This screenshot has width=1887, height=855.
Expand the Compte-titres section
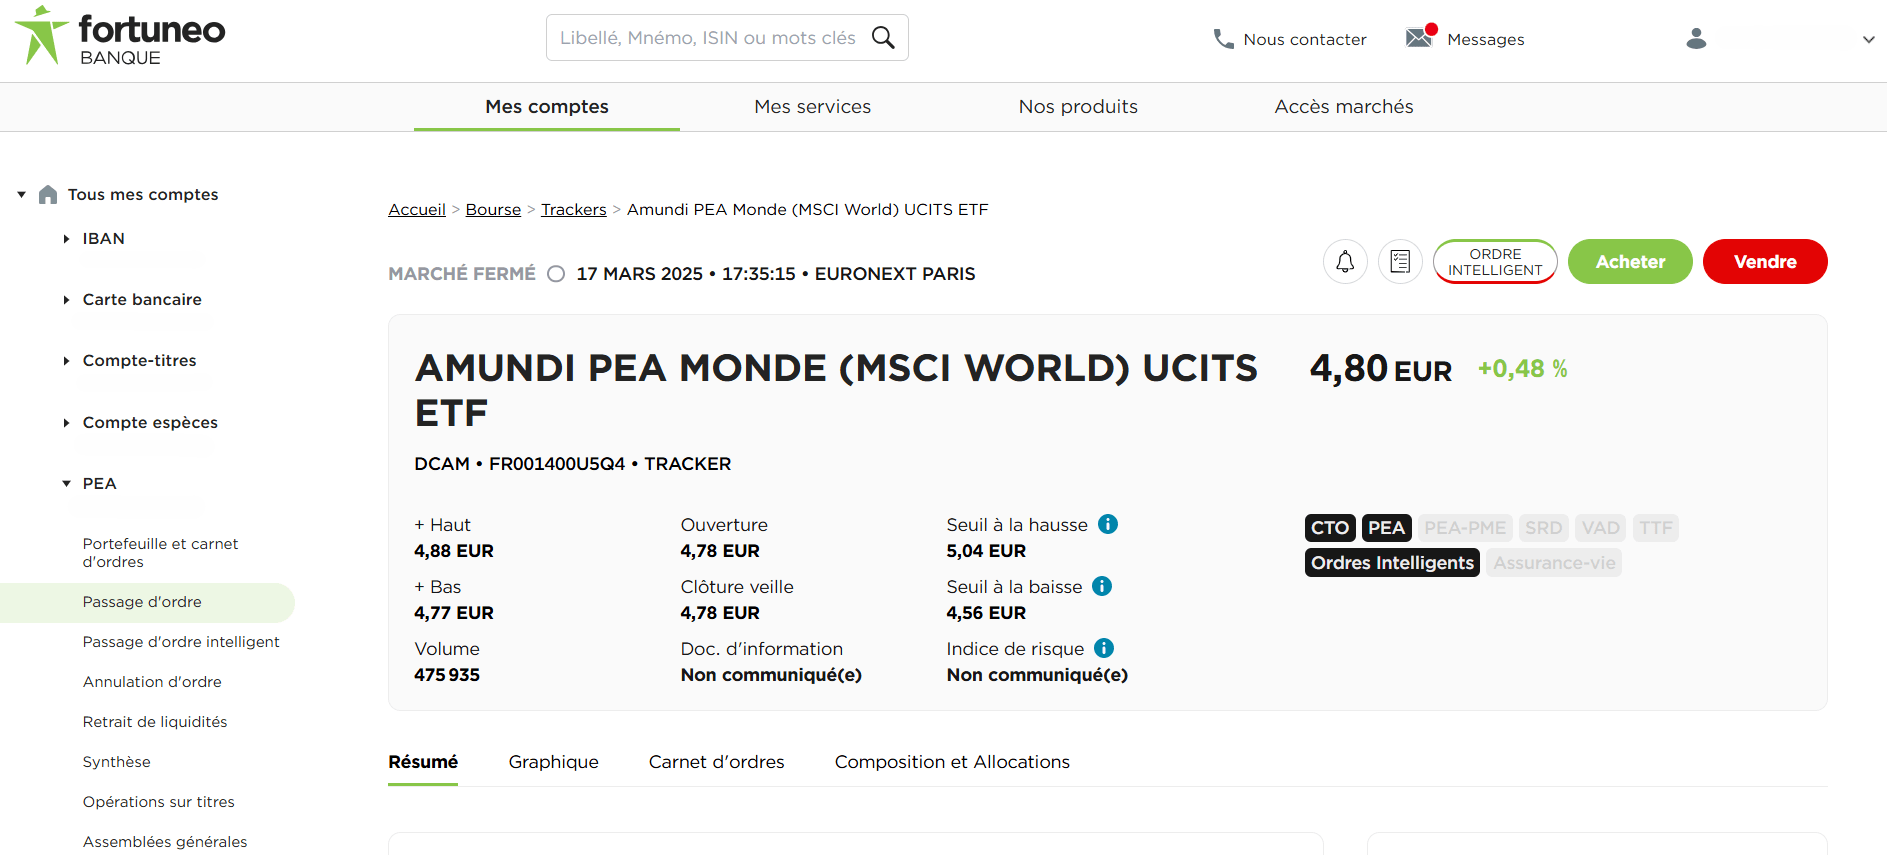pyautogui.click(x=66, y=361)
